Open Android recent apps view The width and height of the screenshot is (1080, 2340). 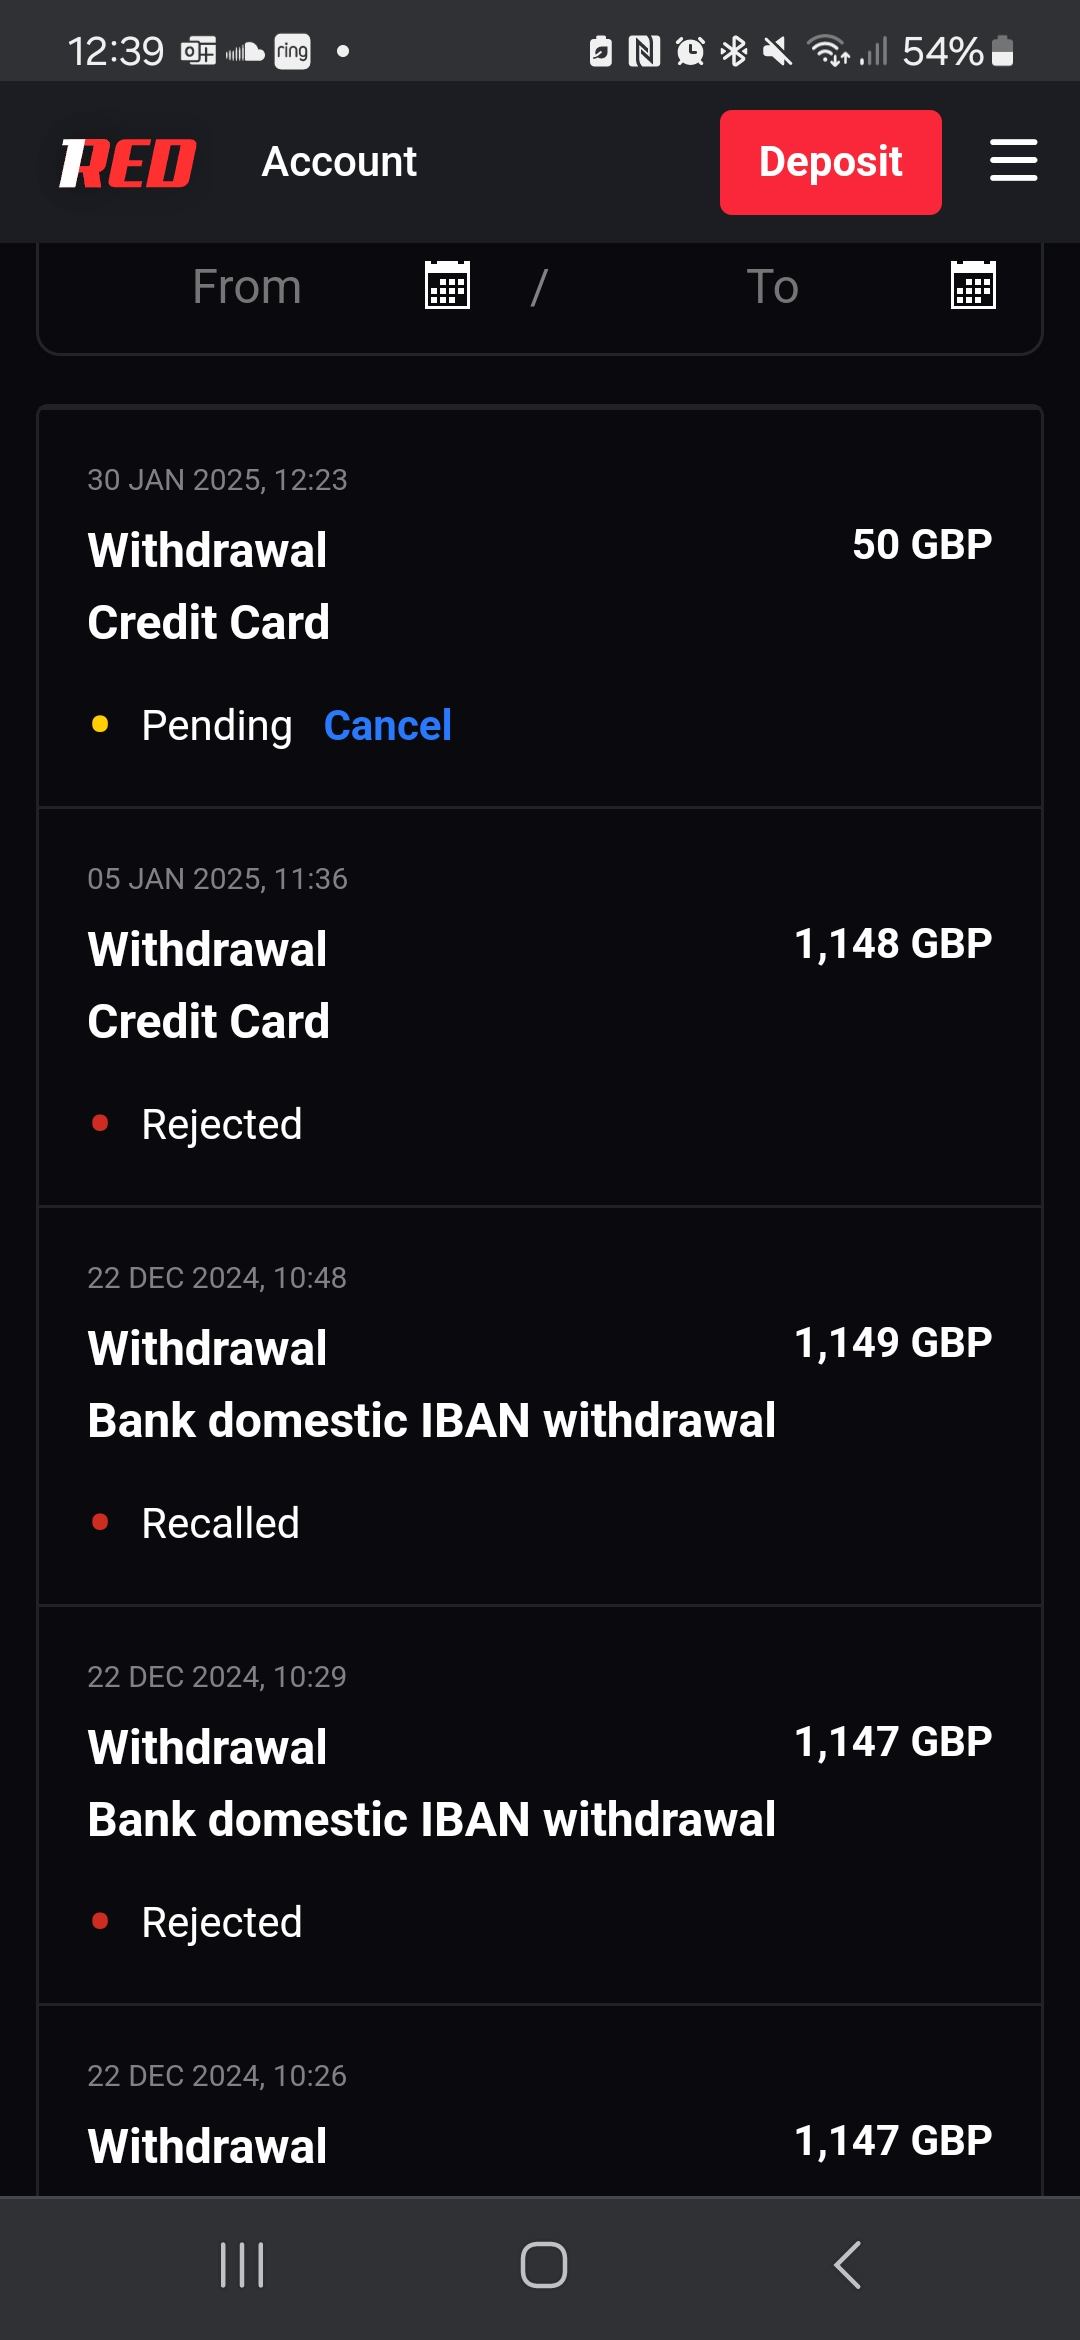[x=242, y=2265]
